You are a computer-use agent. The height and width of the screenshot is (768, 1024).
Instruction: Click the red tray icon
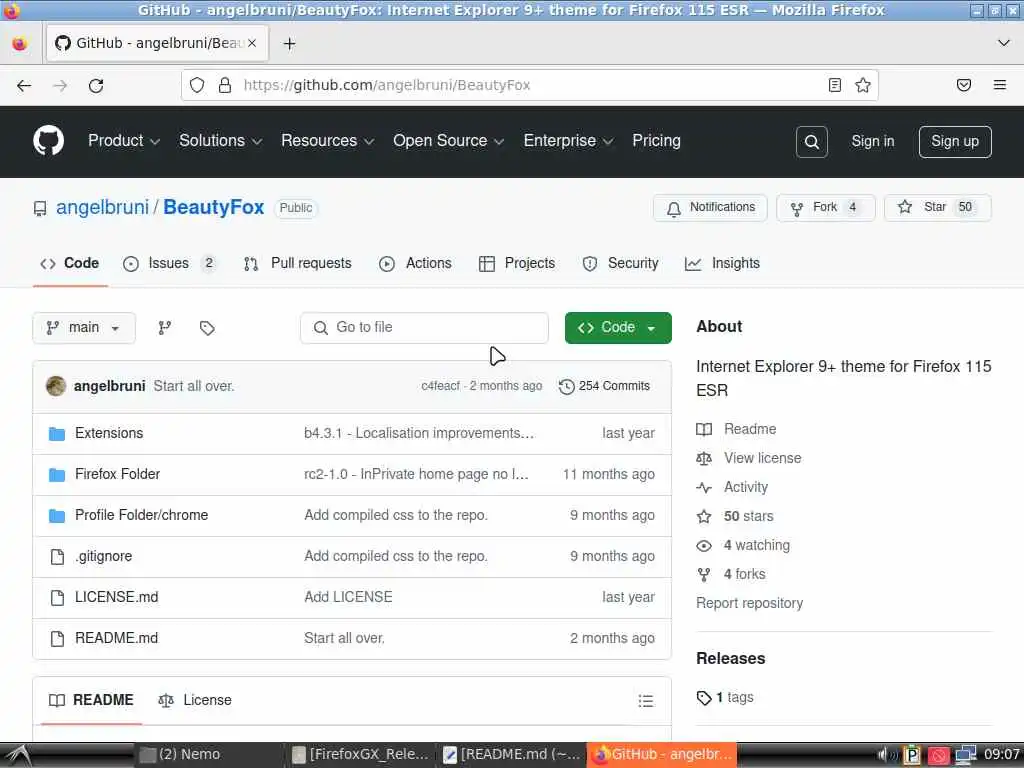pyautogui.click(x=938, y=756)
